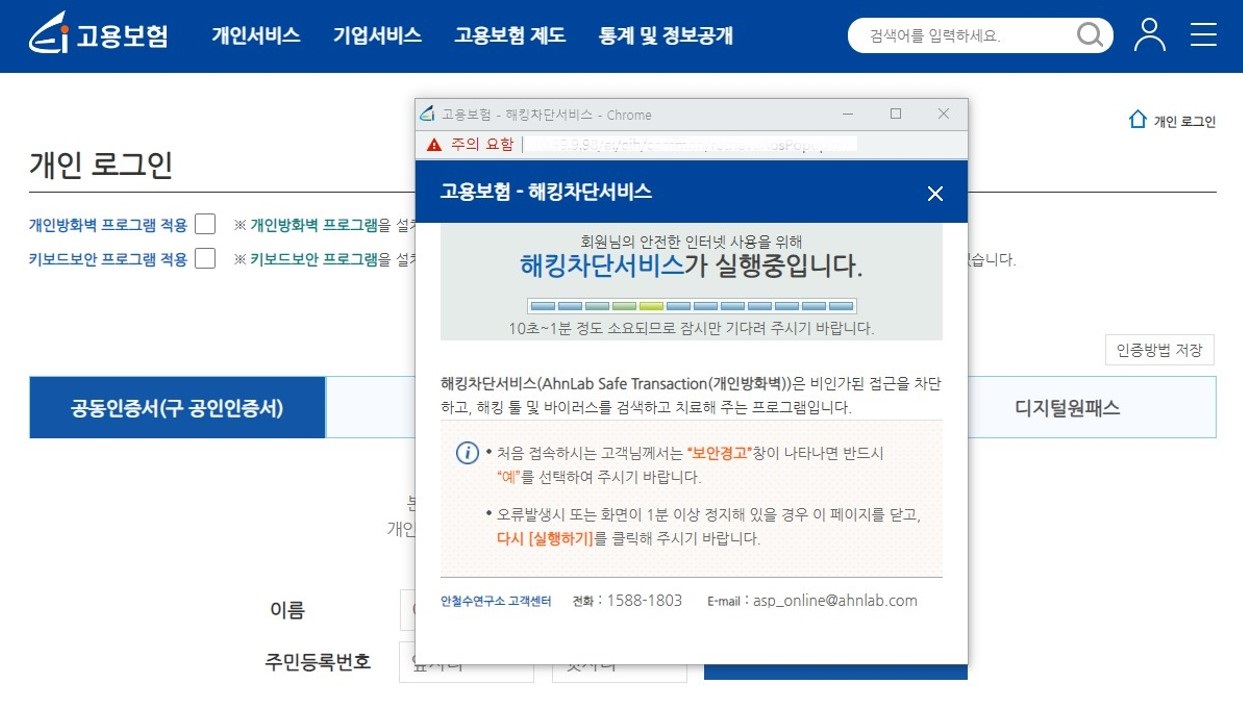1243x707 pixels.
Task: Enable 키보드보안 프로그램 적용 checkbox
Action: click(x=205, y=259)
